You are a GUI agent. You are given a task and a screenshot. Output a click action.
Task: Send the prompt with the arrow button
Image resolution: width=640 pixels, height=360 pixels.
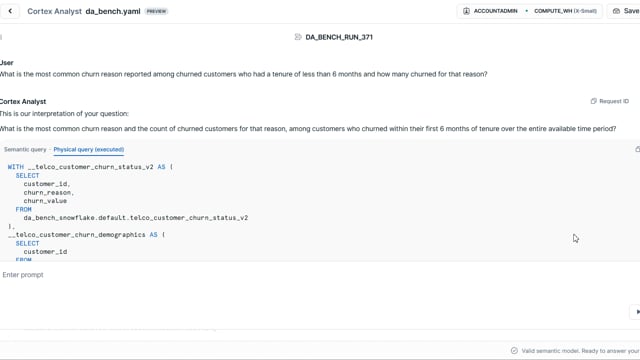coord(637,312)
